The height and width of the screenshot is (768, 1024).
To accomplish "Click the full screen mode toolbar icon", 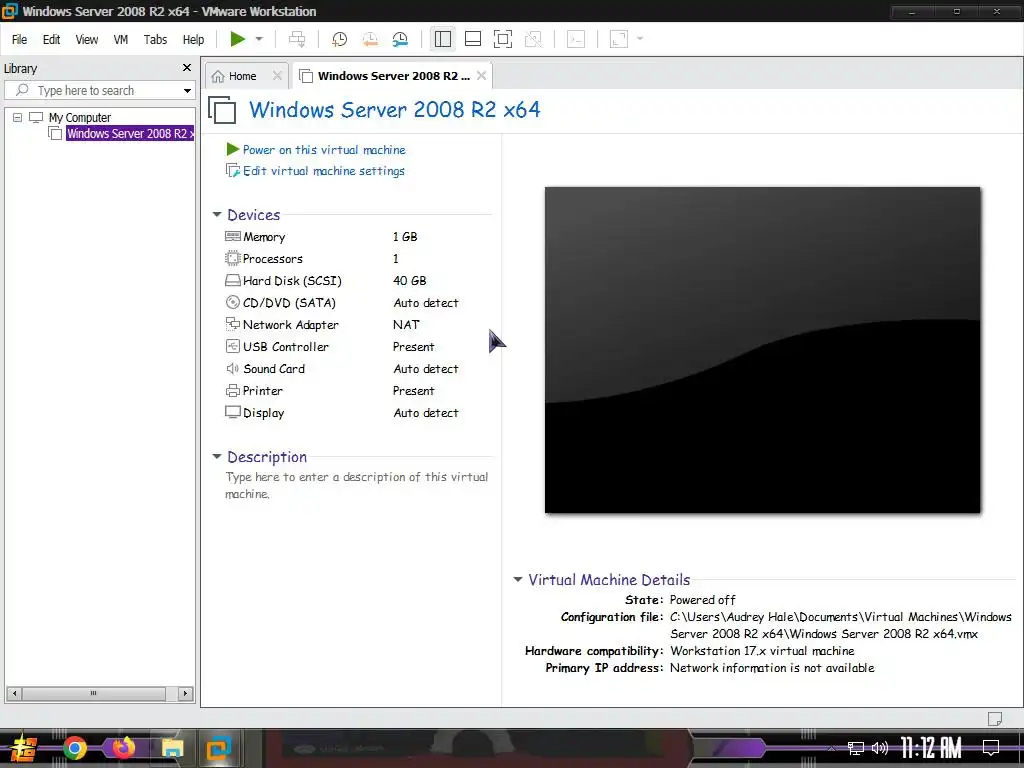I will pyautogui.click(x=503, y=39).
